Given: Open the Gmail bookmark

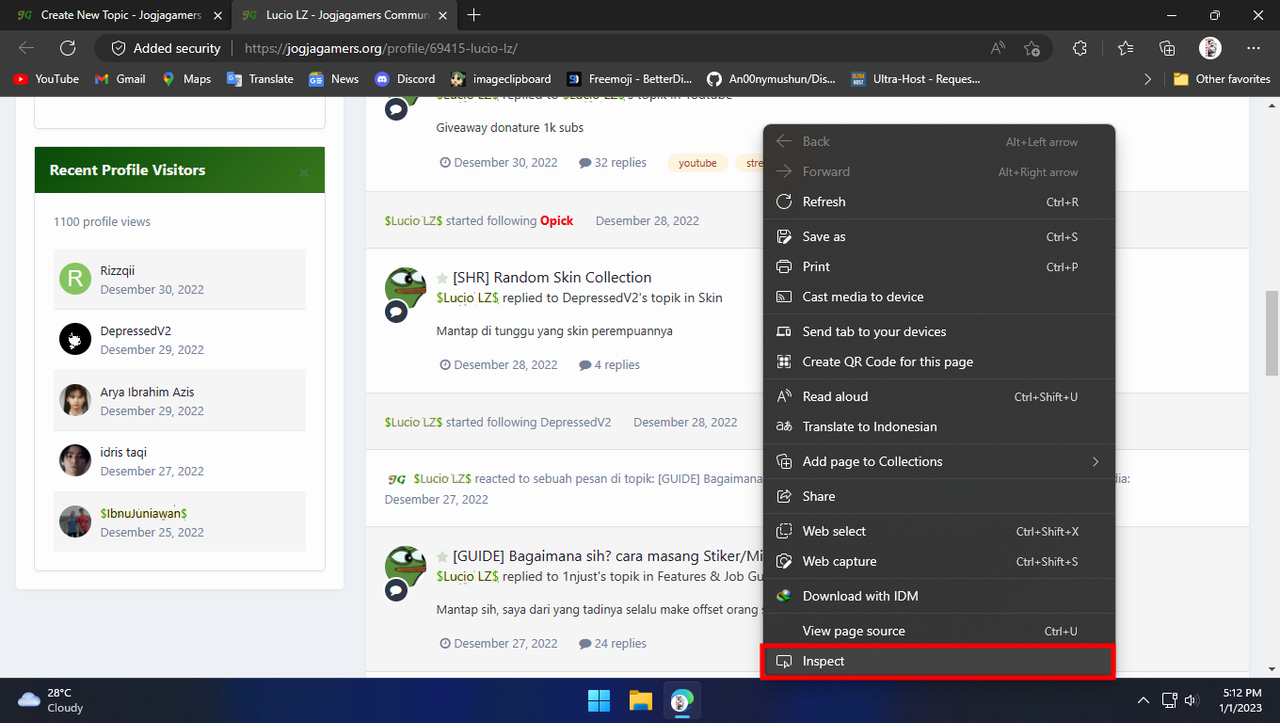Looking at the screenshot, I should (120, 79).
